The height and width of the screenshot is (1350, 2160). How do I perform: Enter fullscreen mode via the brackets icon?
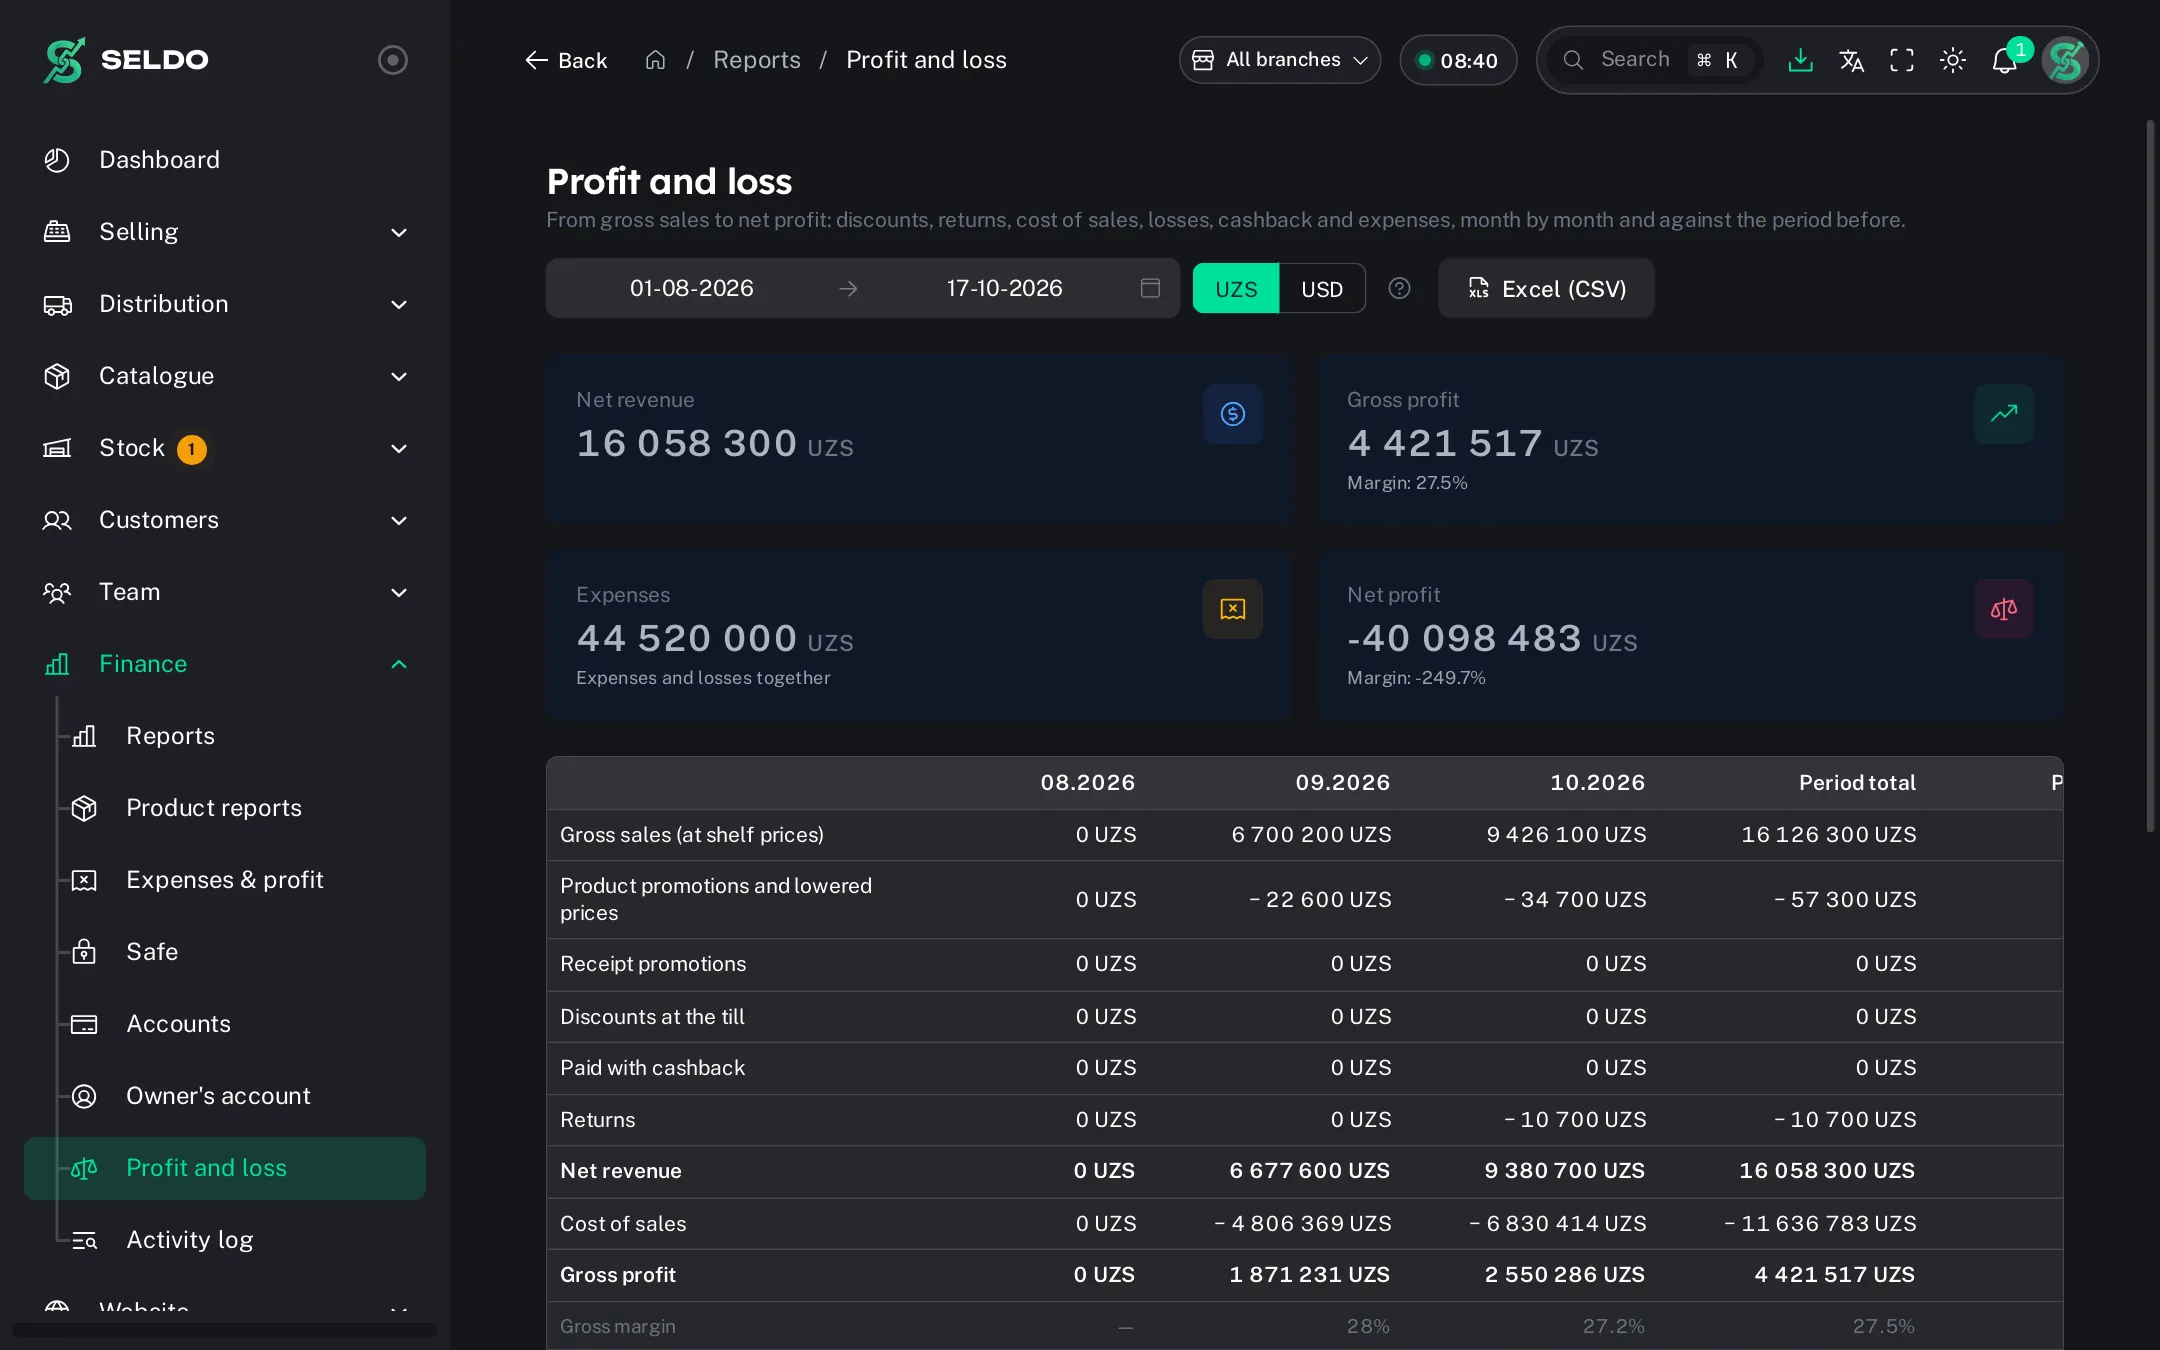(x=1902, y=60)
